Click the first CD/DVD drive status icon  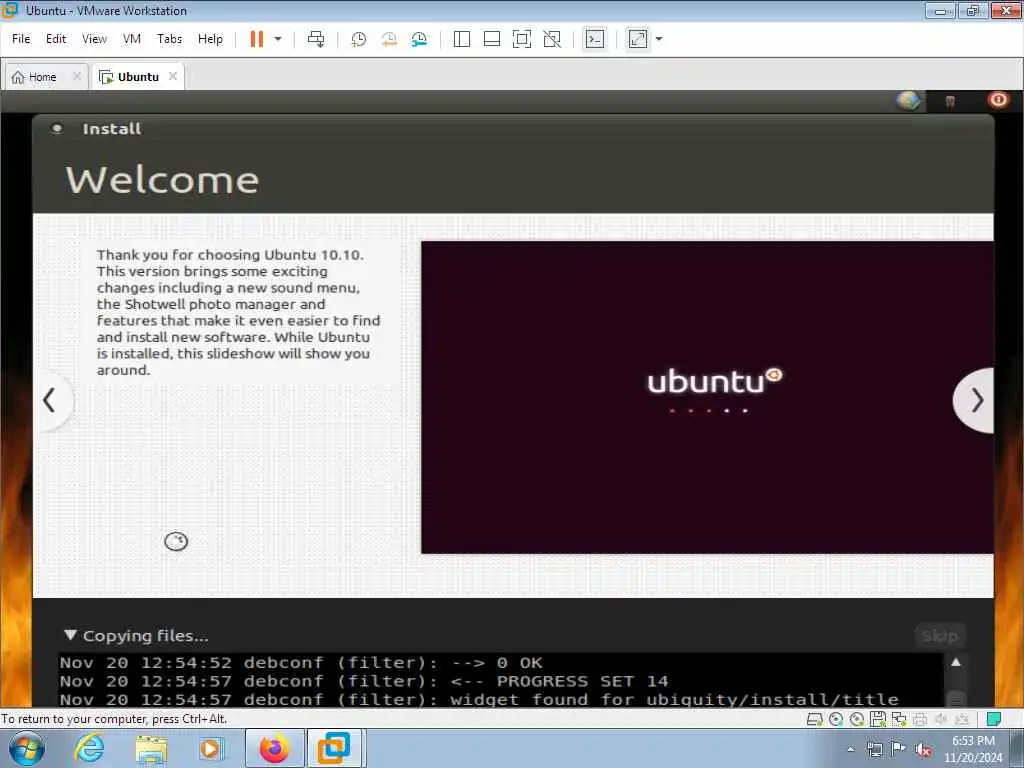point(835,719)
